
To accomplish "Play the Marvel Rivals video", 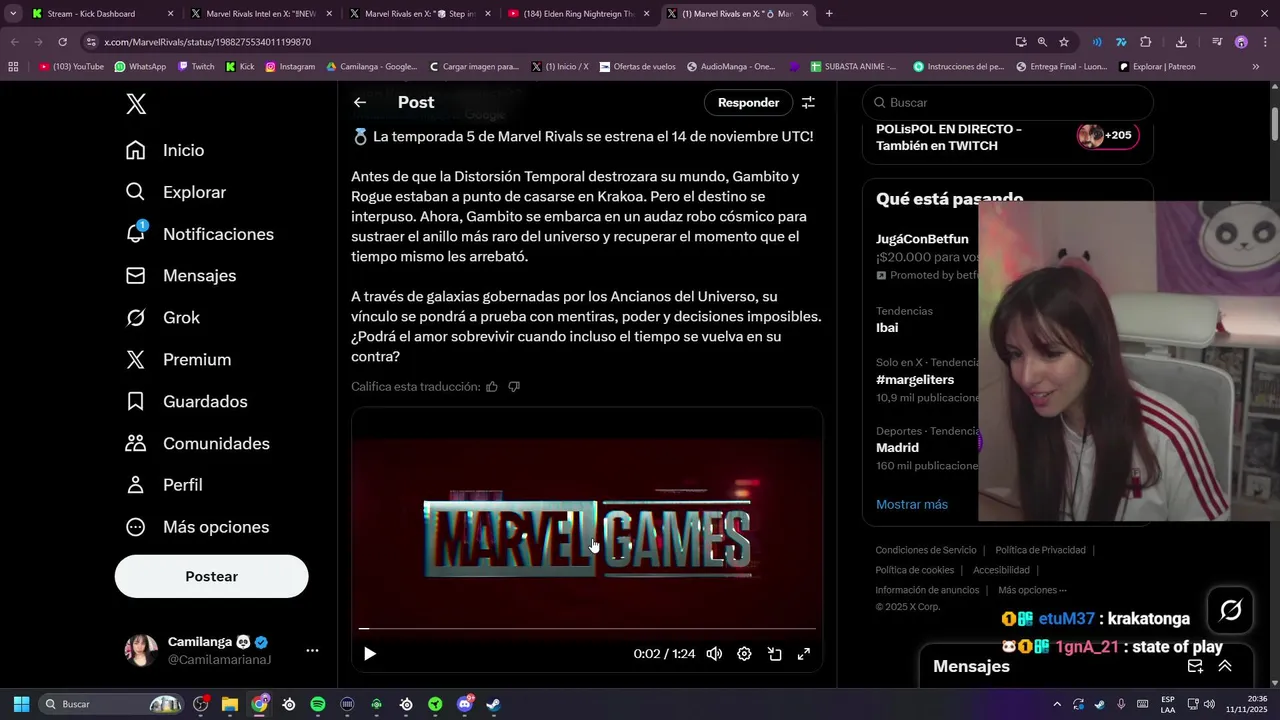I will pyautogui.click(x=370, y=654).
